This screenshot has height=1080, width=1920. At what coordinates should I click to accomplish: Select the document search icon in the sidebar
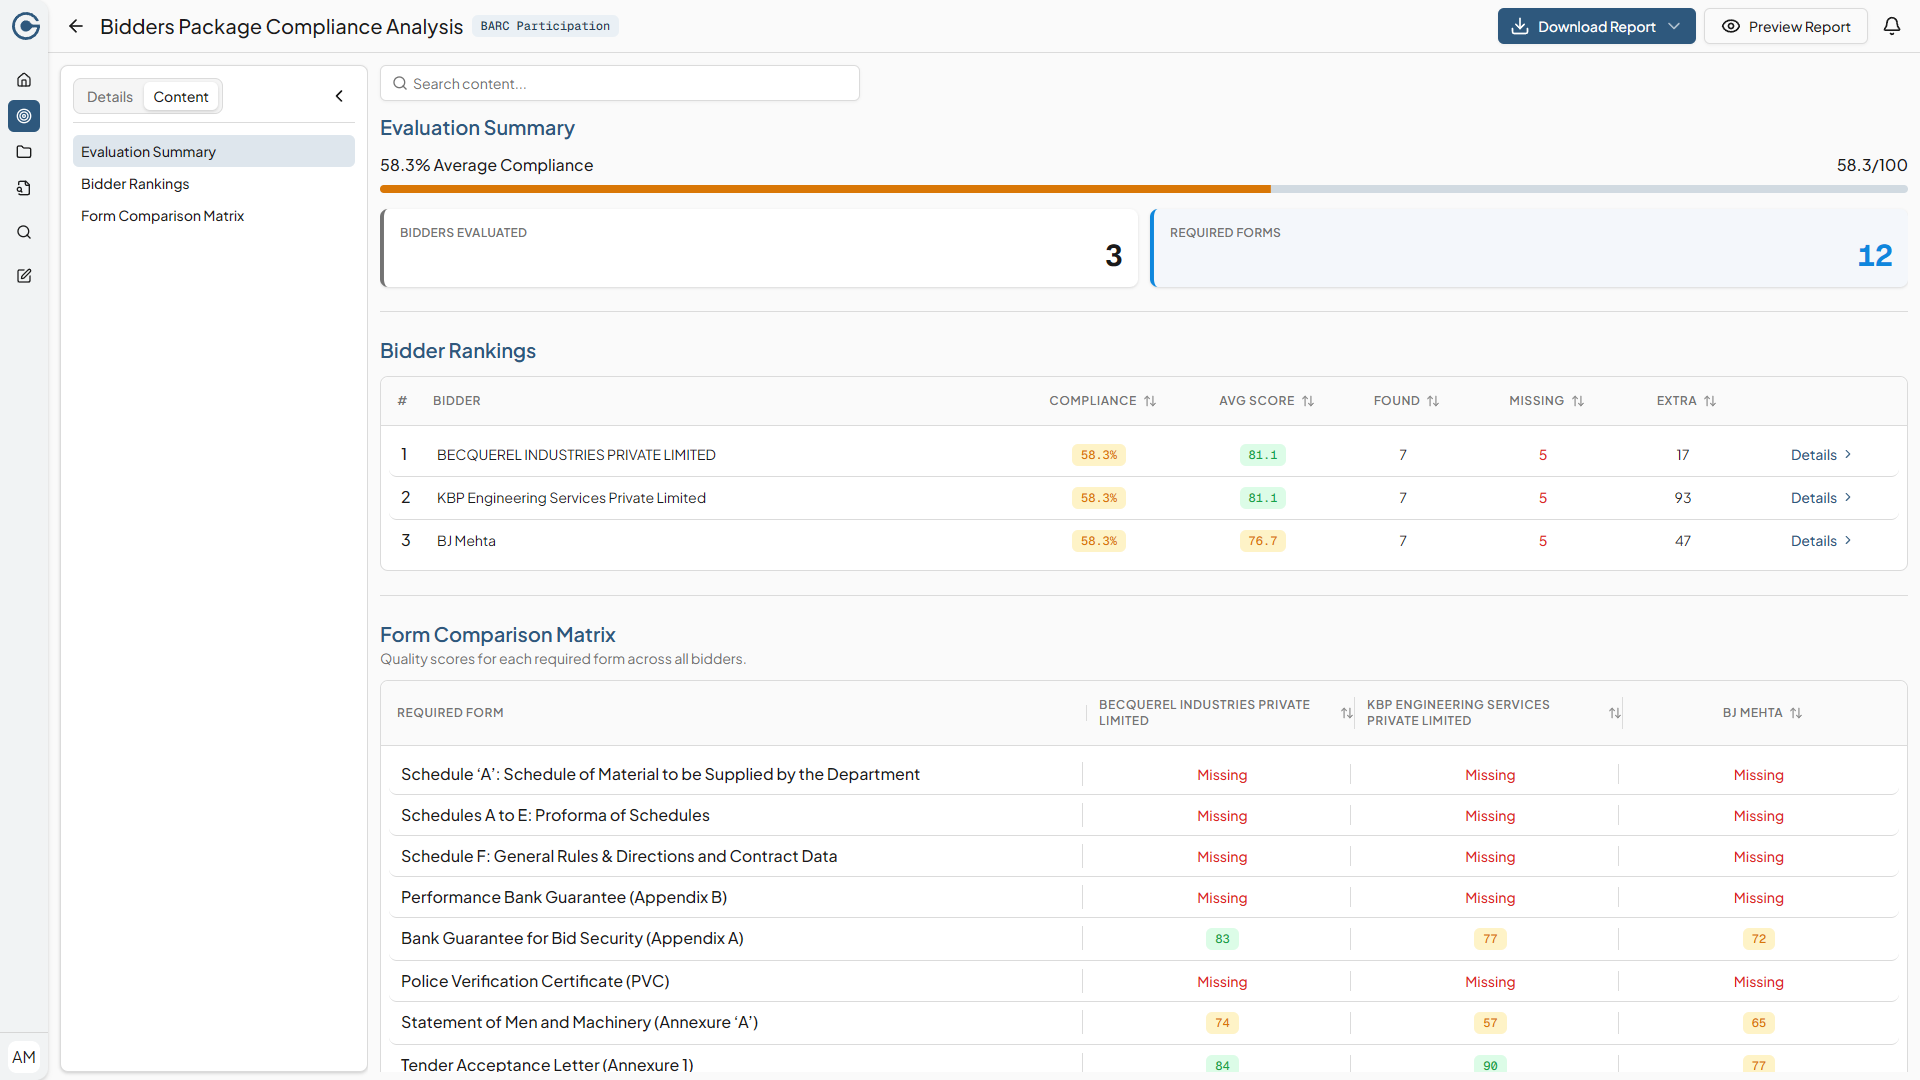[x=24, y=188]
